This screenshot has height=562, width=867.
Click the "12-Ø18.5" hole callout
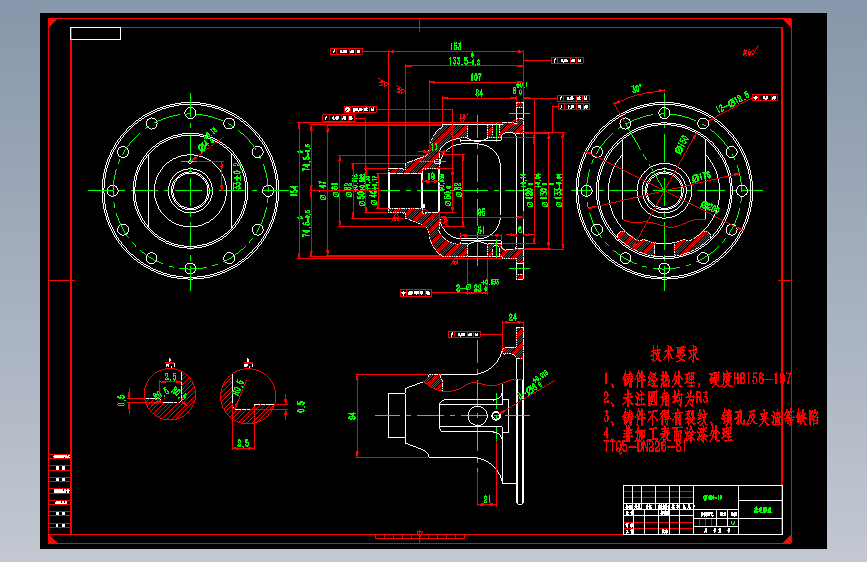click(733, 103)
